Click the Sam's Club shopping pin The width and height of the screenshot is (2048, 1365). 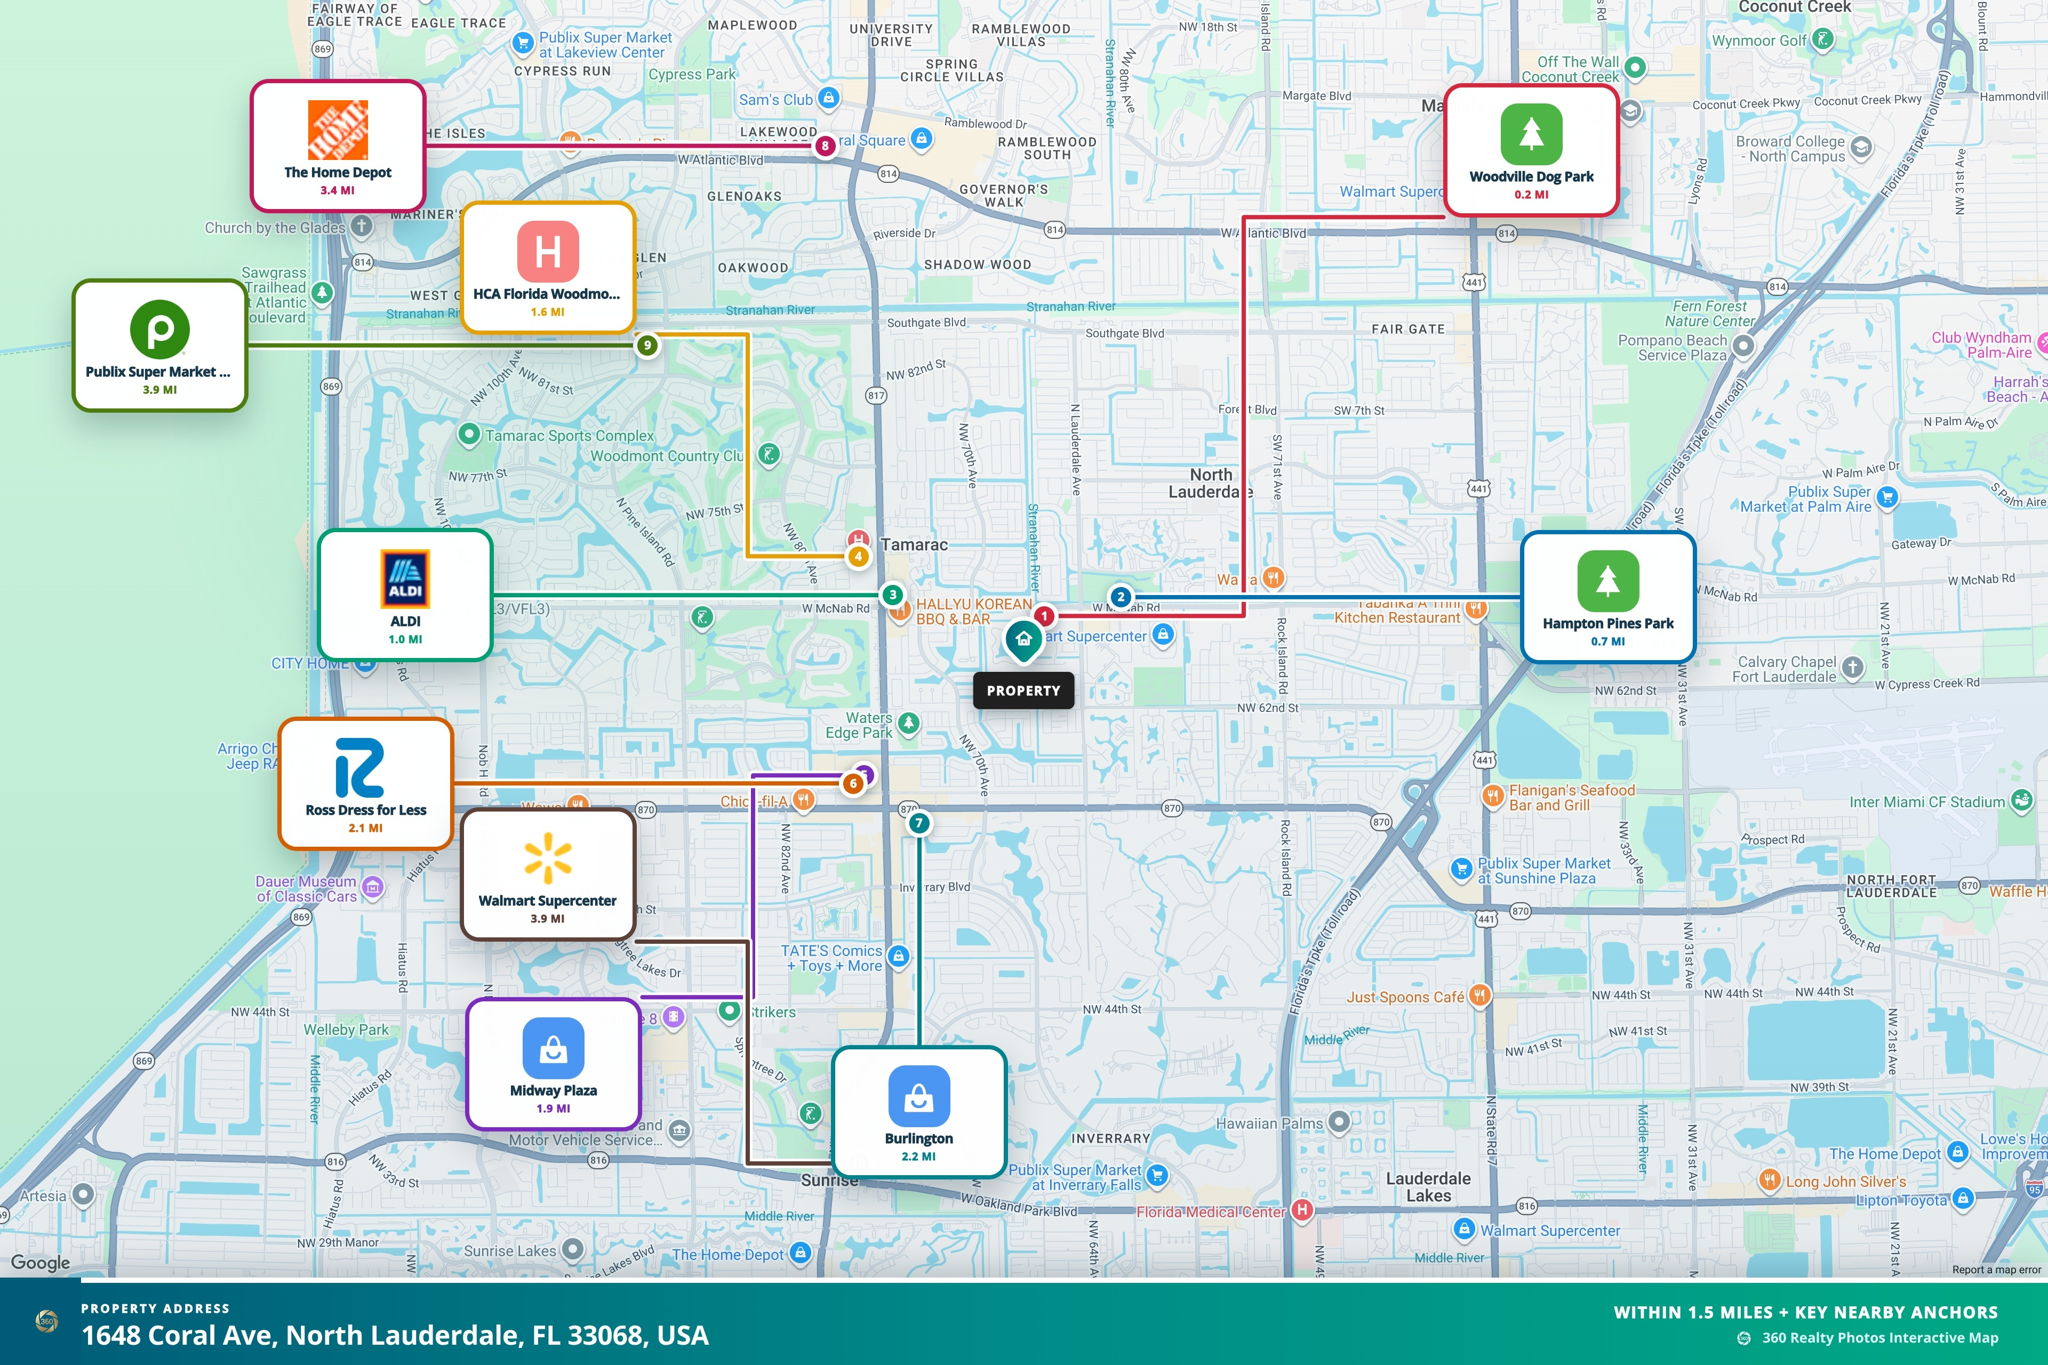click(x=828, y=98)
